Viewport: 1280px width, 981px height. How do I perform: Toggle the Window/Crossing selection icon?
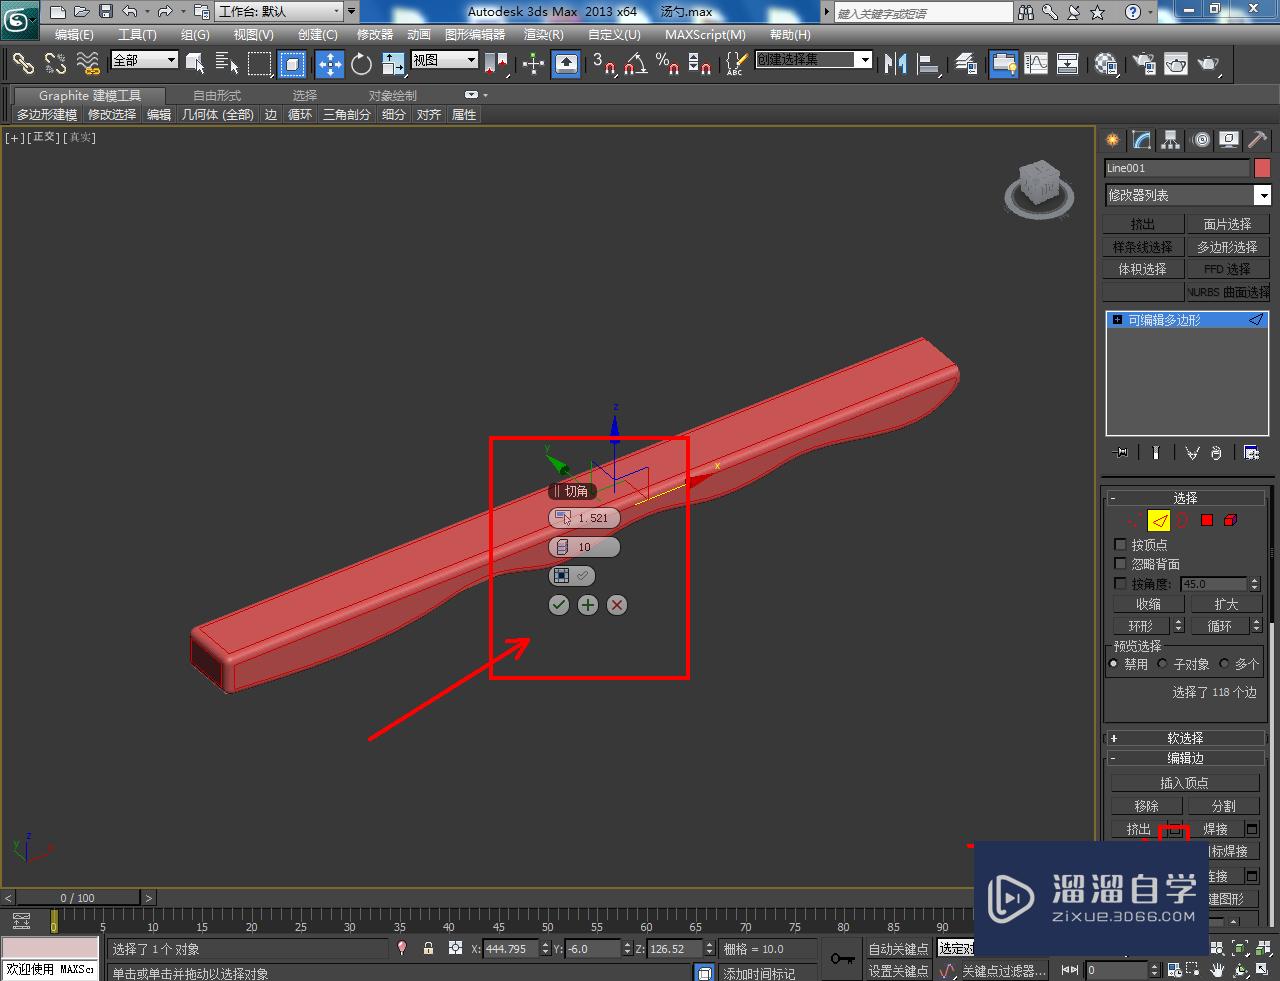[x=292, y=64]
